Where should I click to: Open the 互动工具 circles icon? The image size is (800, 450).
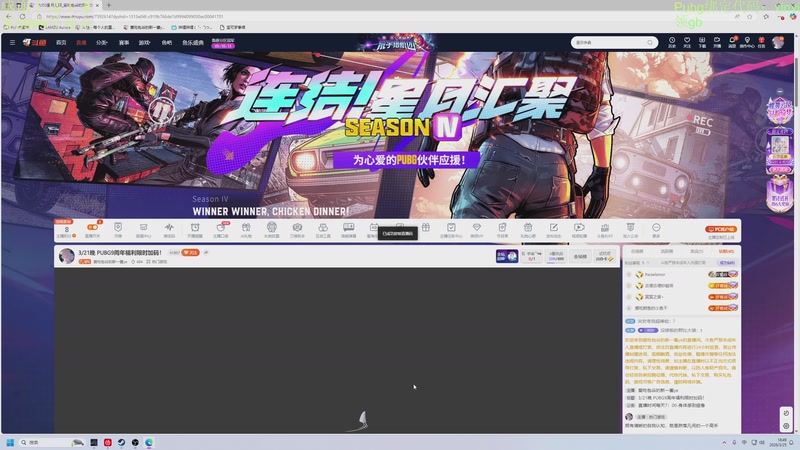323,230
